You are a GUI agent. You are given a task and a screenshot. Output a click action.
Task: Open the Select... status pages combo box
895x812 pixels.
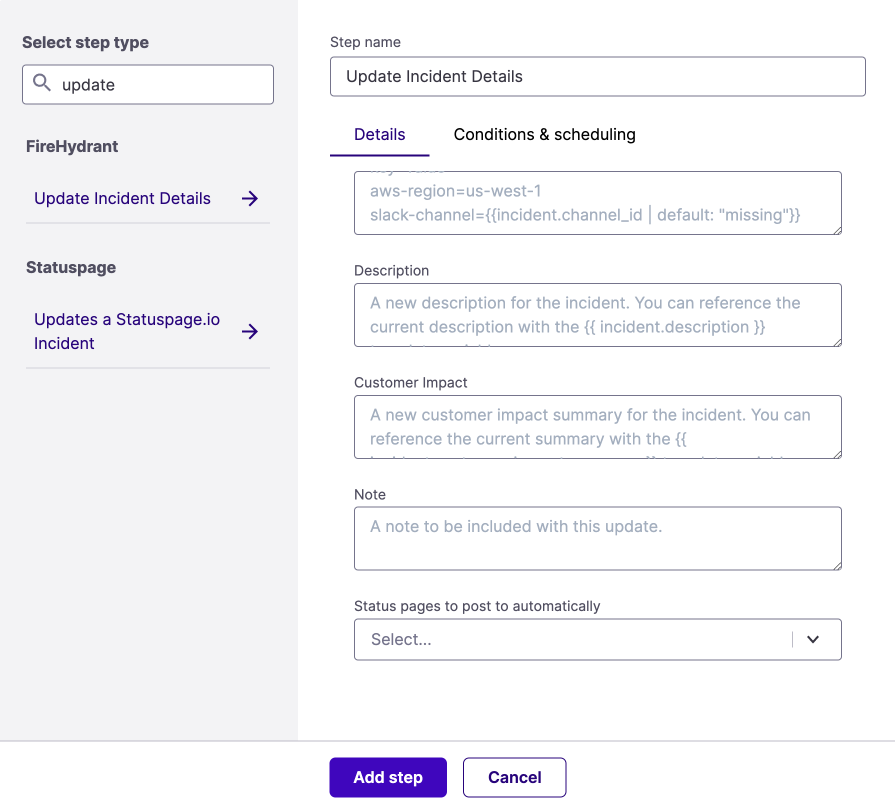click(598, 640)
